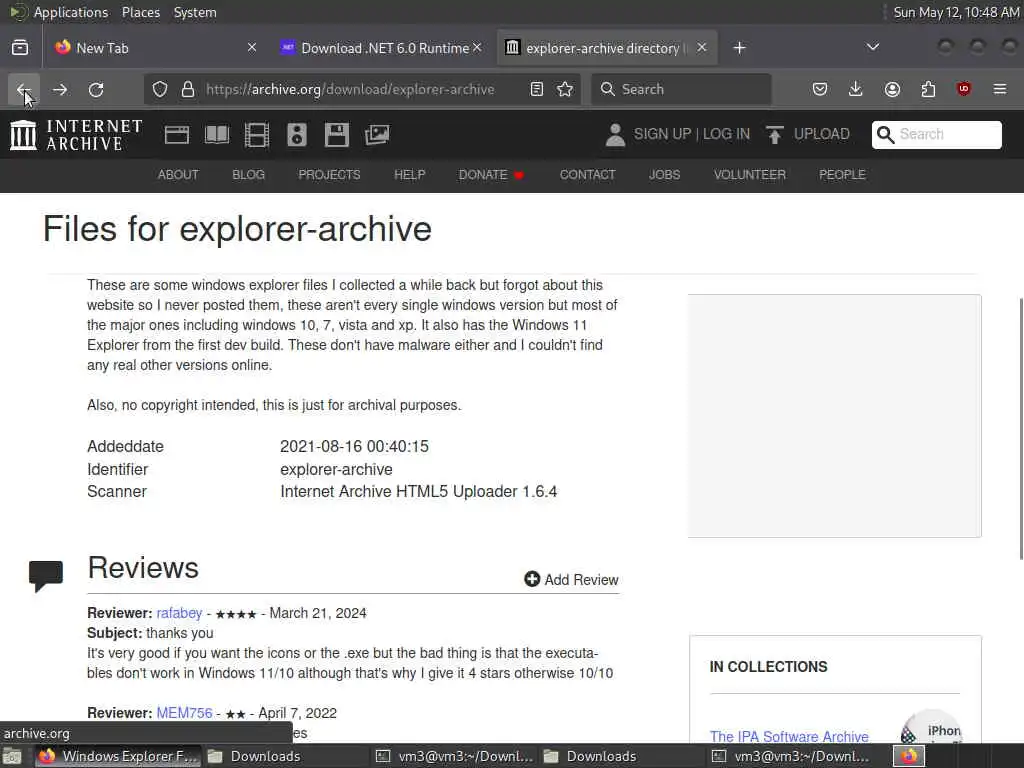Viewport: 1024px width, 768px height.
Task: Open the PEOPLE nav link
Action: [842, 175]
